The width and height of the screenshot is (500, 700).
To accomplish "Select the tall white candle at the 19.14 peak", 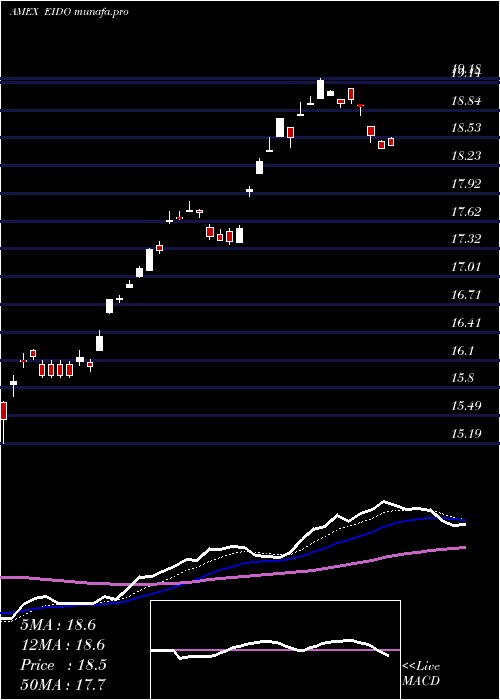I will pos(320,89).
